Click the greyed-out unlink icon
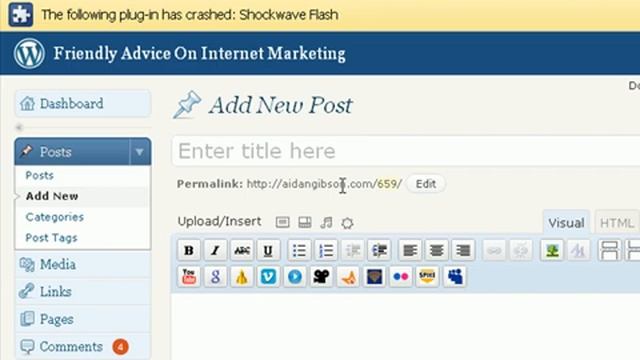 tap(520, 250)
